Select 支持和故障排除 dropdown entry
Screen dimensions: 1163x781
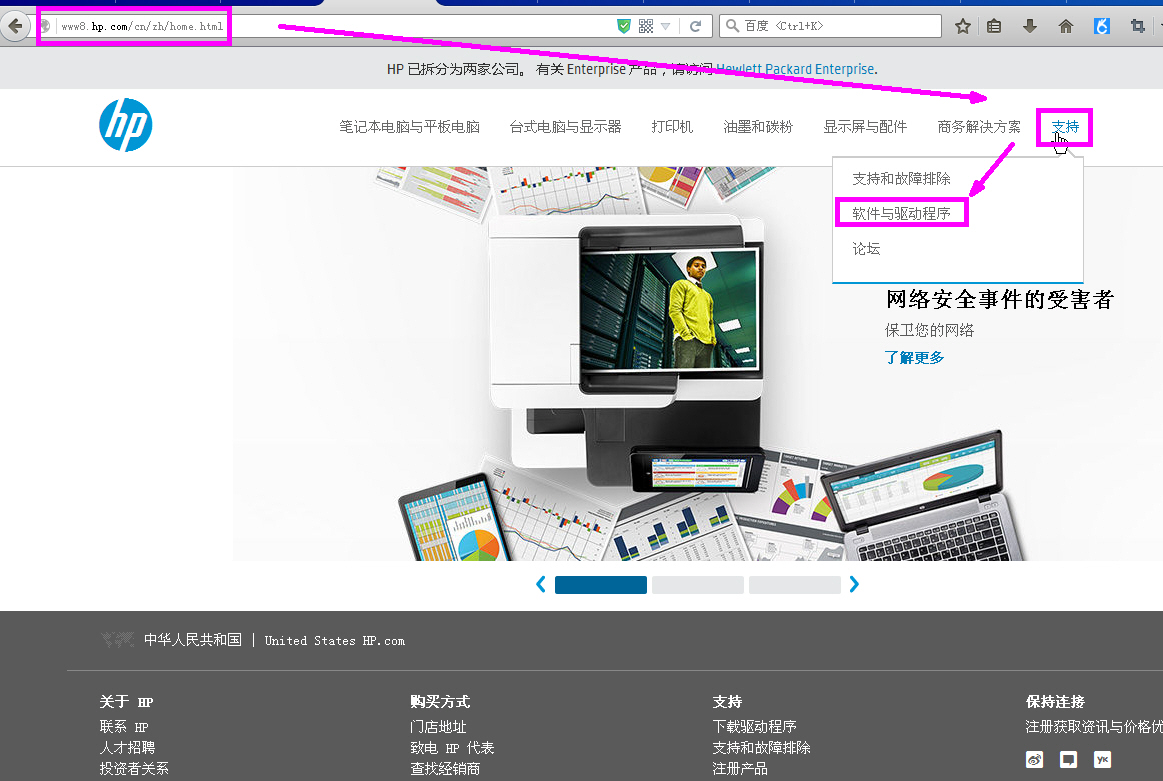click(x=901, y=179)
